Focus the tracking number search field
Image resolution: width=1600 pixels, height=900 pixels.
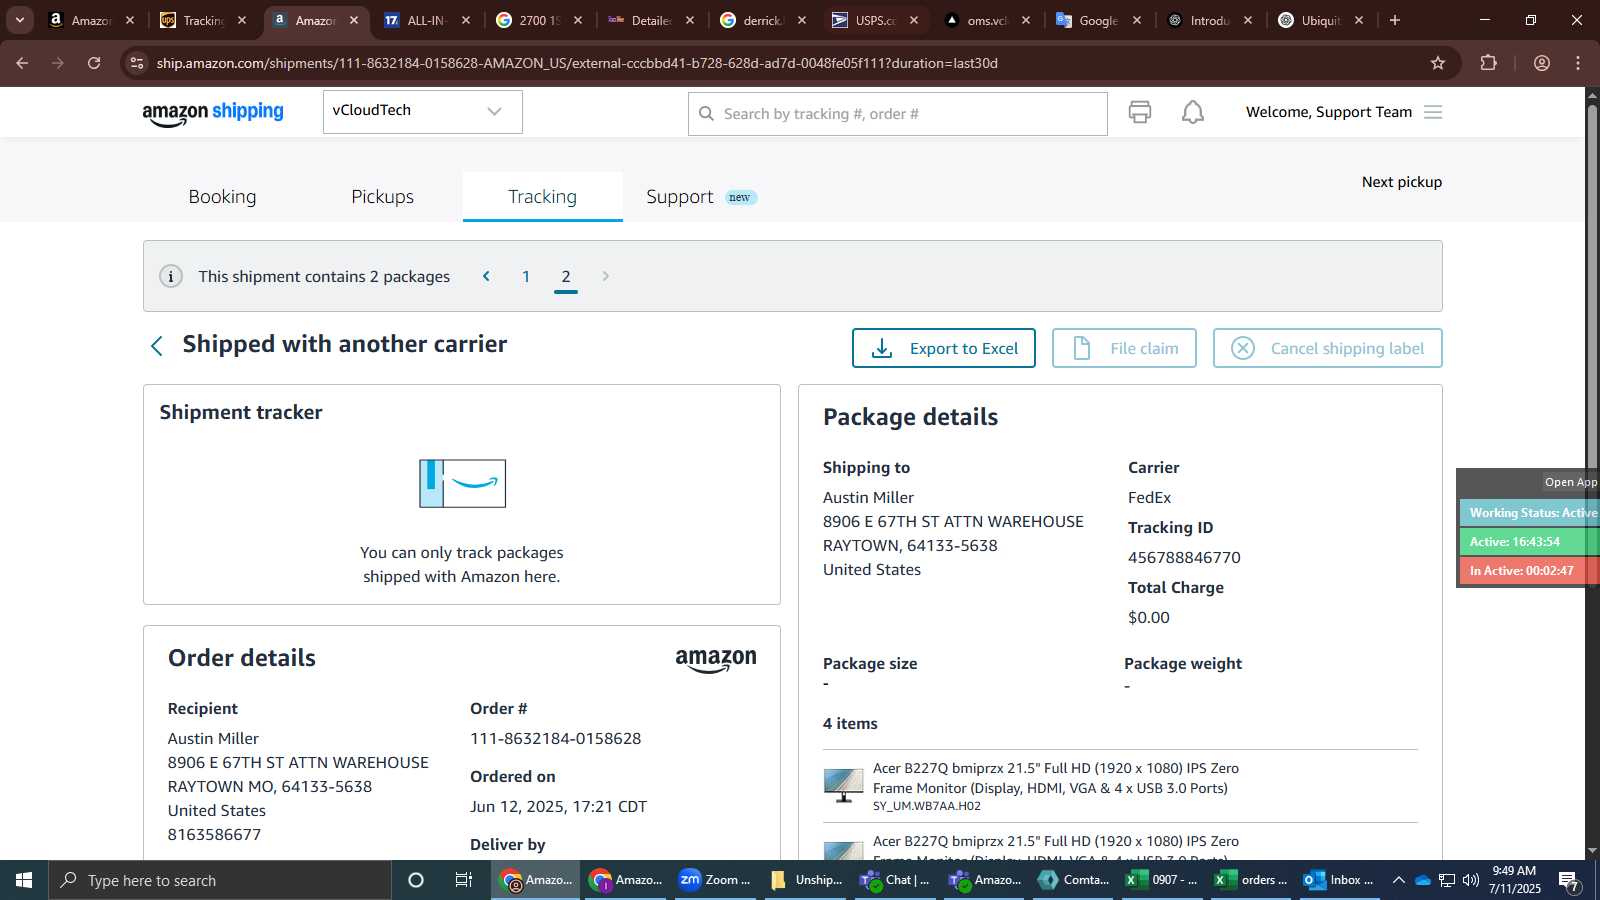(897, 114)
